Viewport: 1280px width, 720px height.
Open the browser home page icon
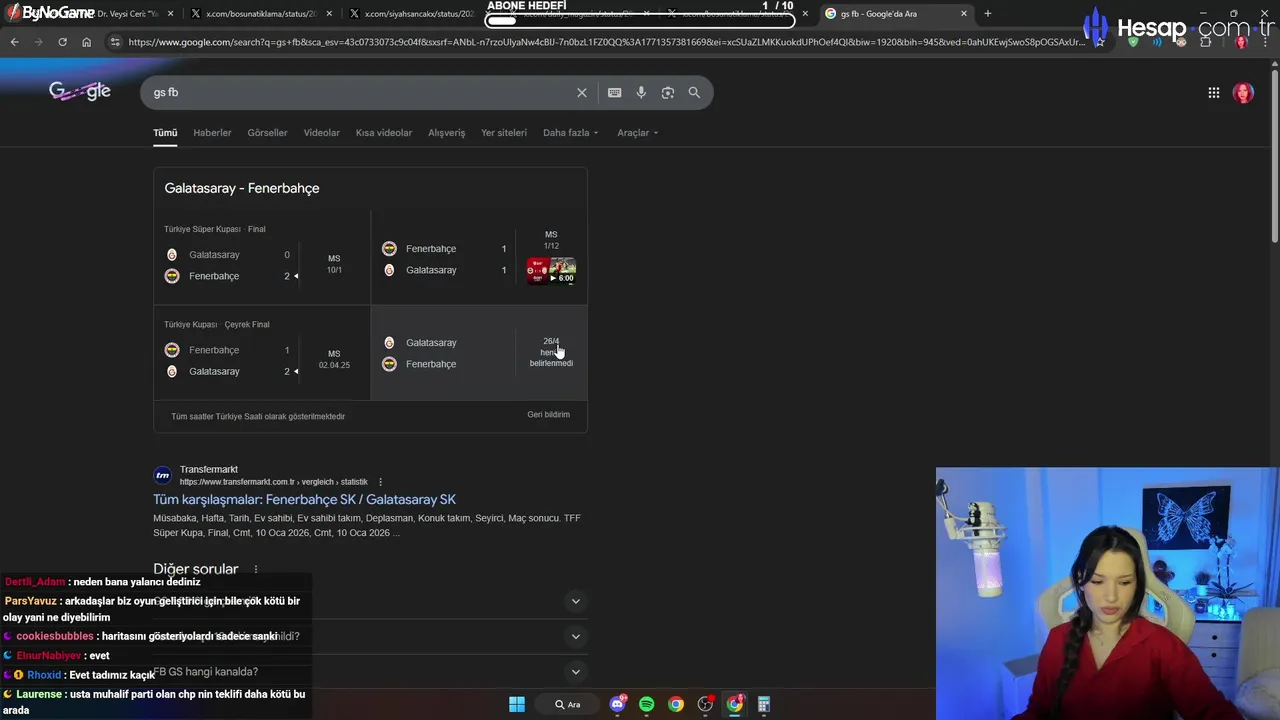[86, 42]
